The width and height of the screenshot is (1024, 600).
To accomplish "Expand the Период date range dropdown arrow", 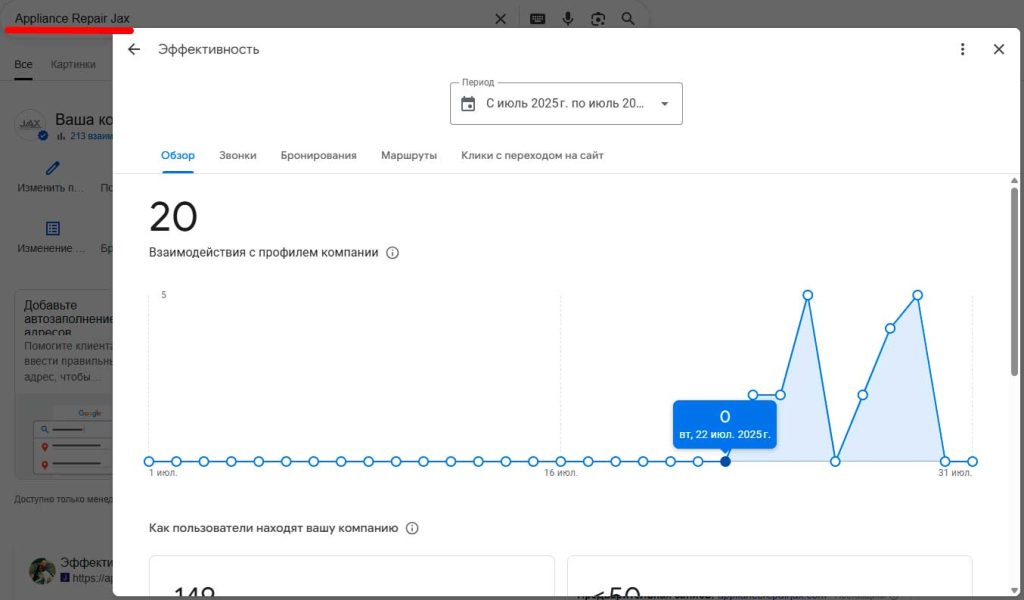I will pos(664,104).
